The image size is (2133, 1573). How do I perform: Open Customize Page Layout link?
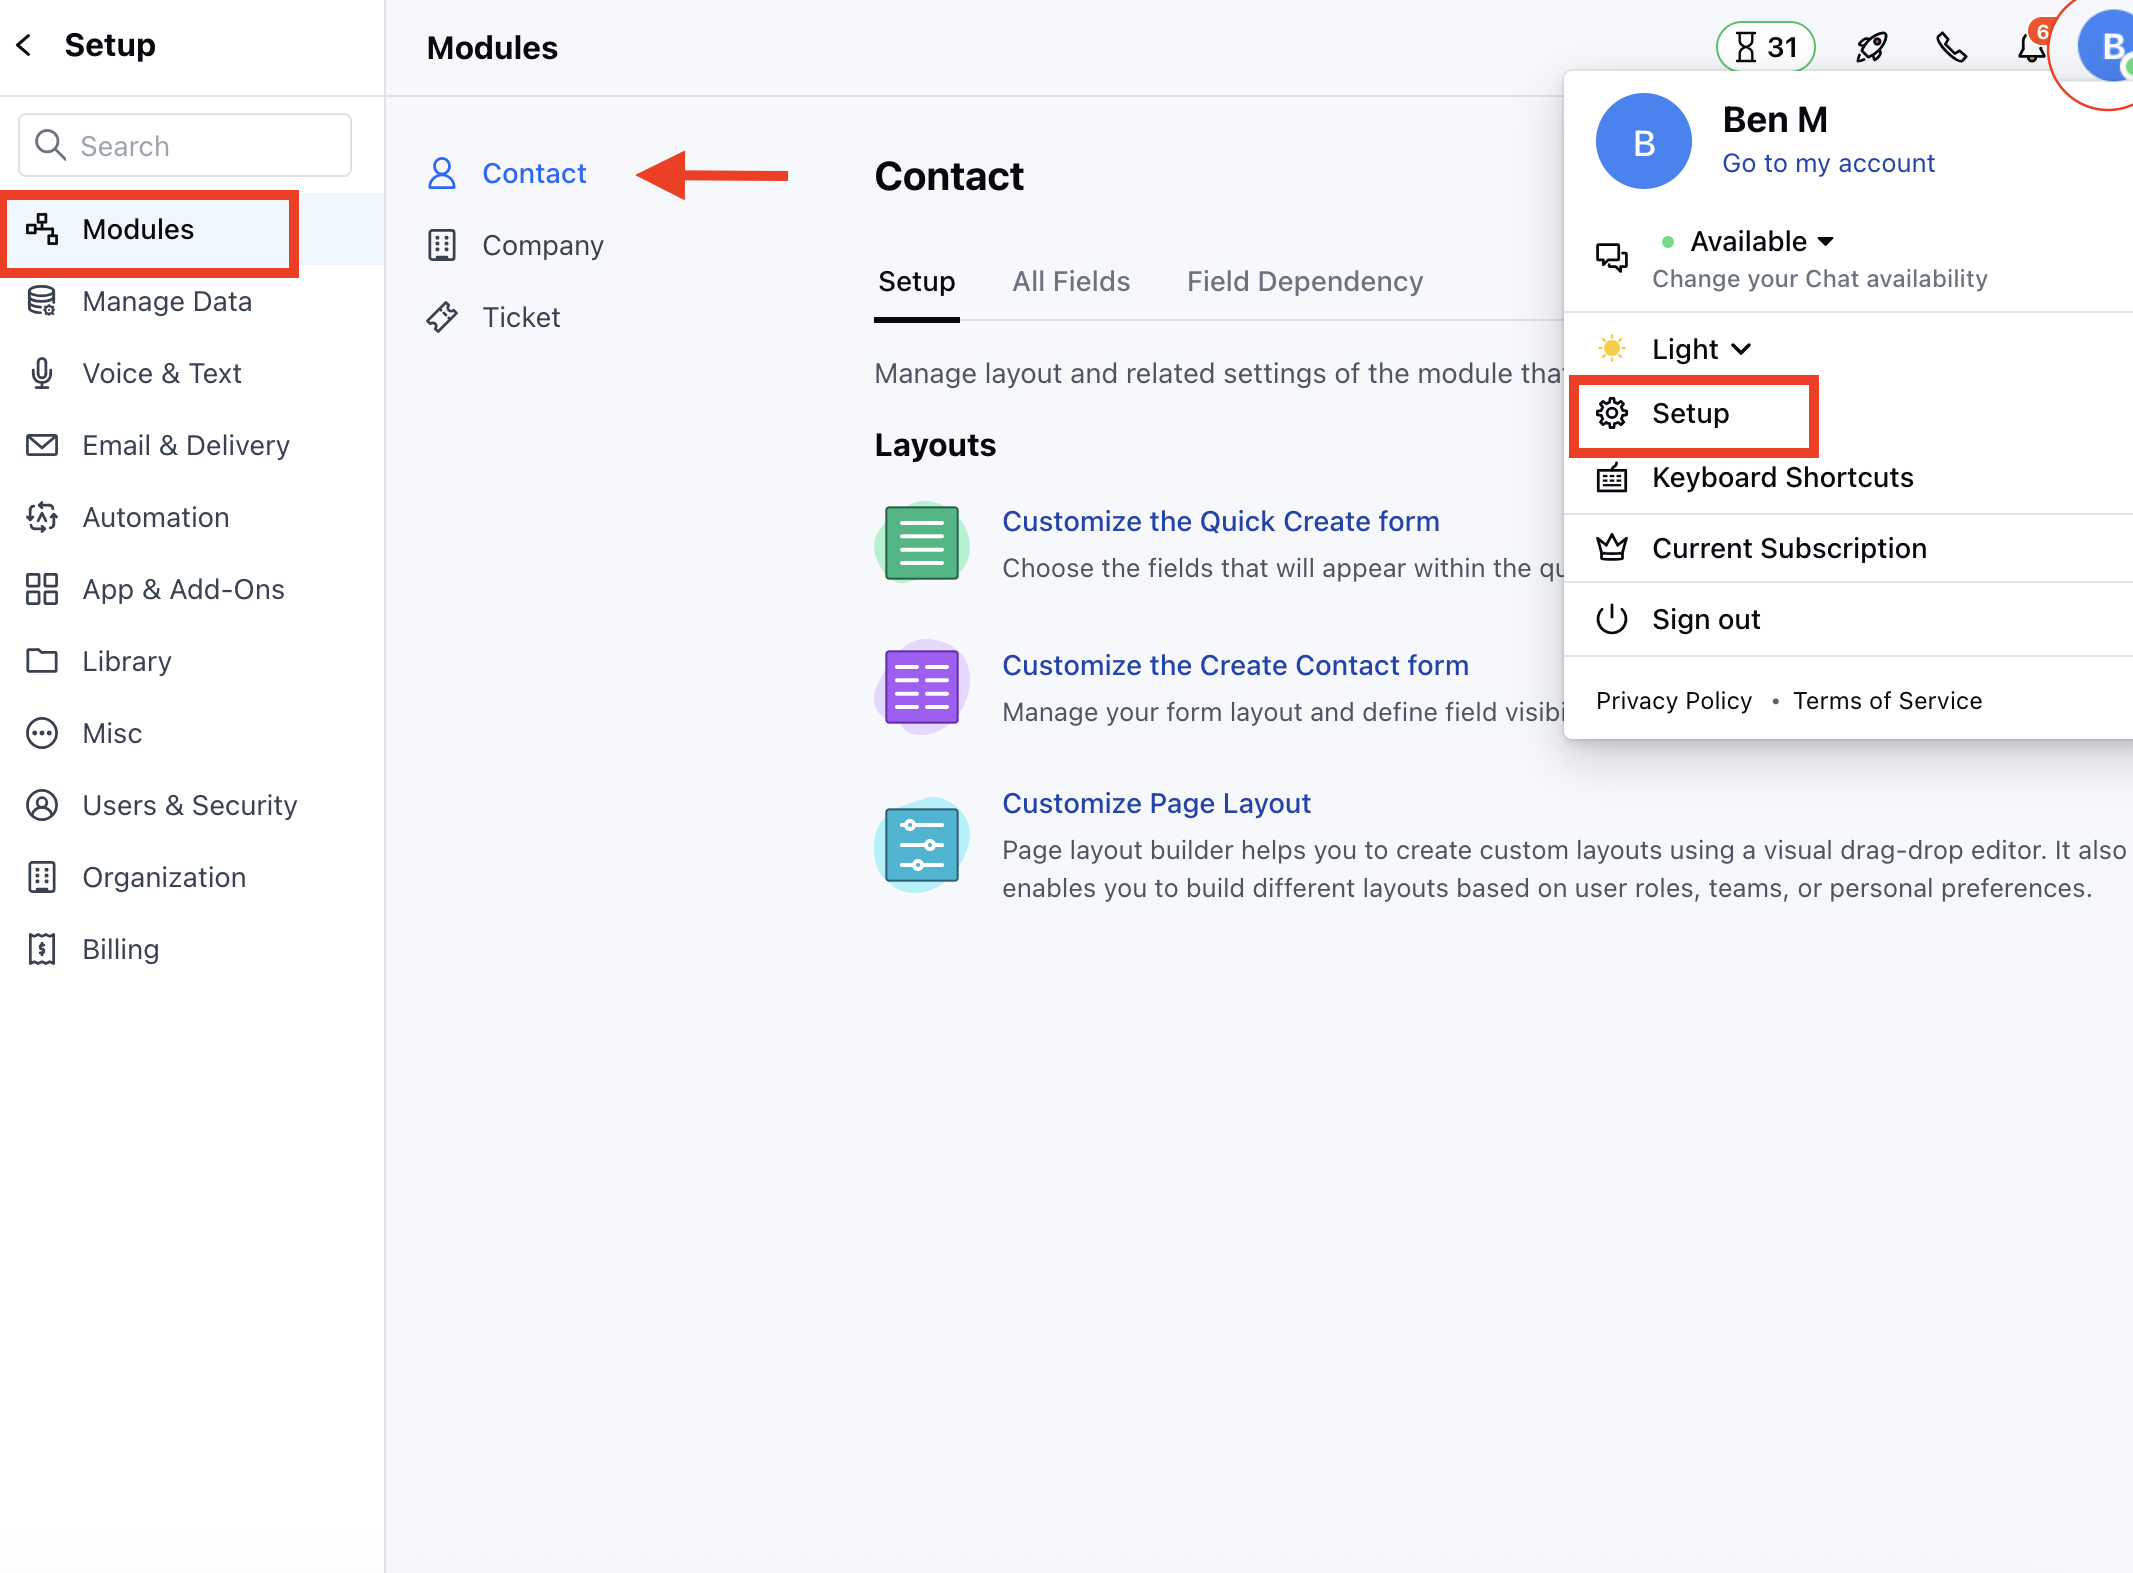coord(1156,803)
